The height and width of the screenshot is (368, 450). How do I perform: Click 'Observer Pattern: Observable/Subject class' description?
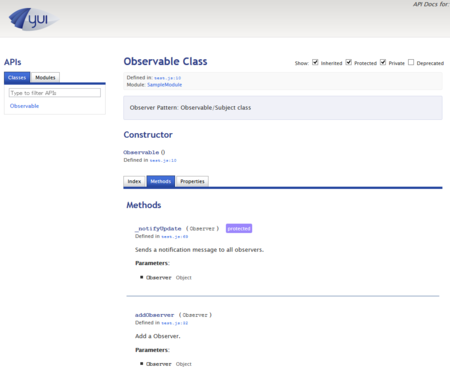pyautogui.click(x=190, y=108)
